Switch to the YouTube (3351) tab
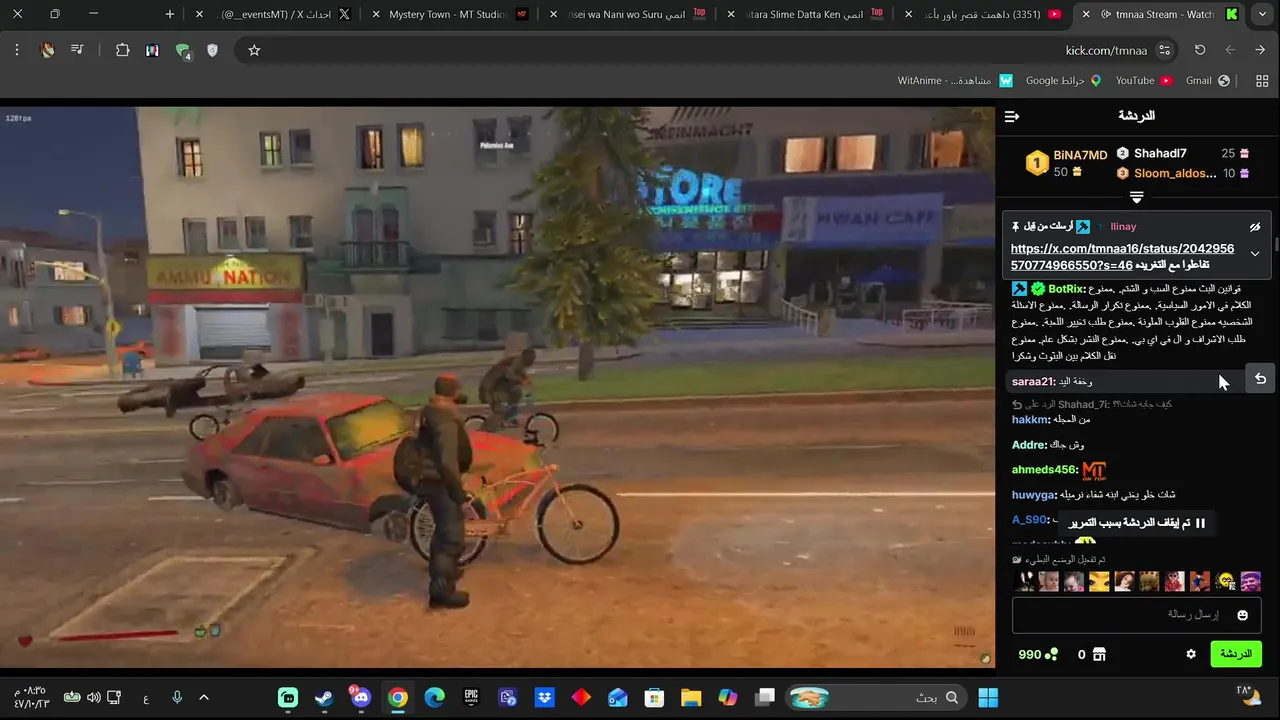This screenshot has width=1280, height=720. (983, 14)
